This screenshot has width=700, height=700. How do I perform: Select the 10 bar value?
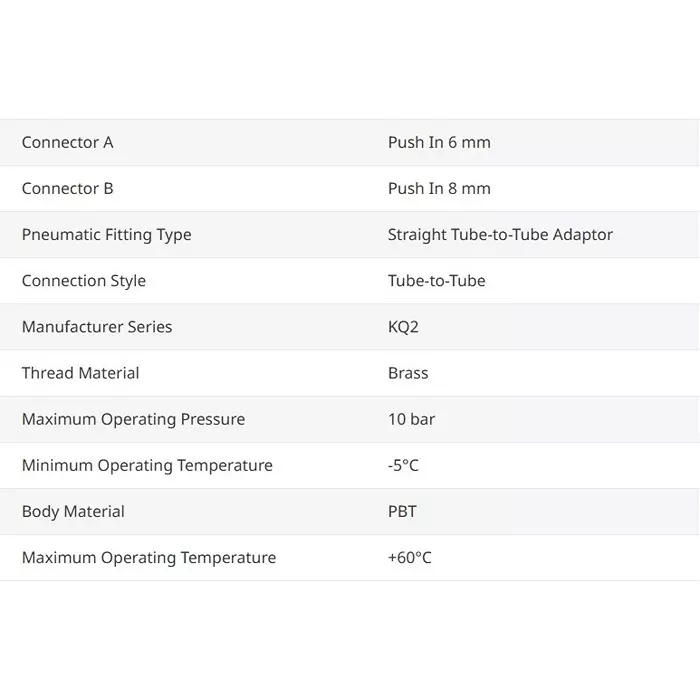coord(411,419)
